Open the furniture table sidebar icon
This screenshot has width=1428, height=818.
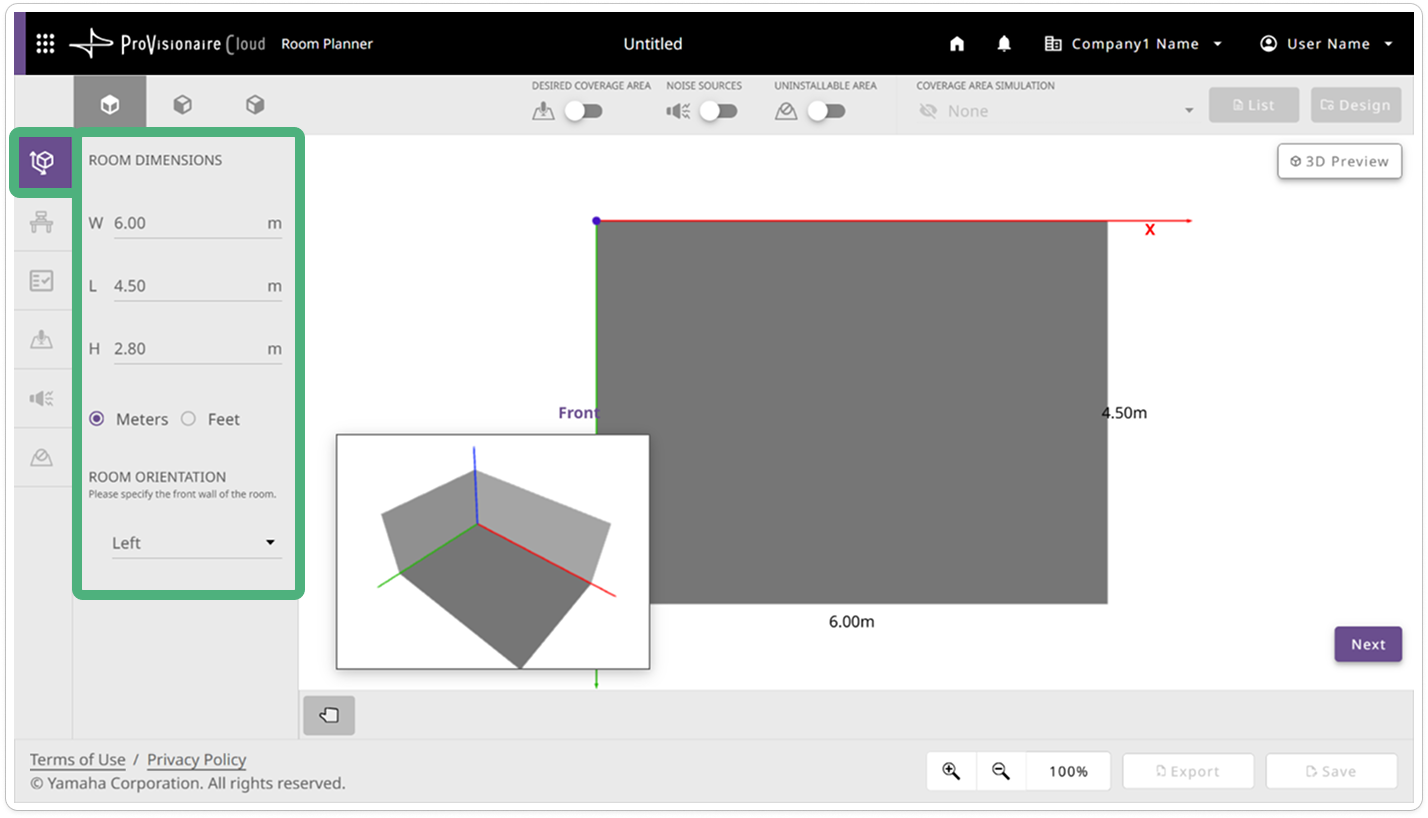coord(41,222)
